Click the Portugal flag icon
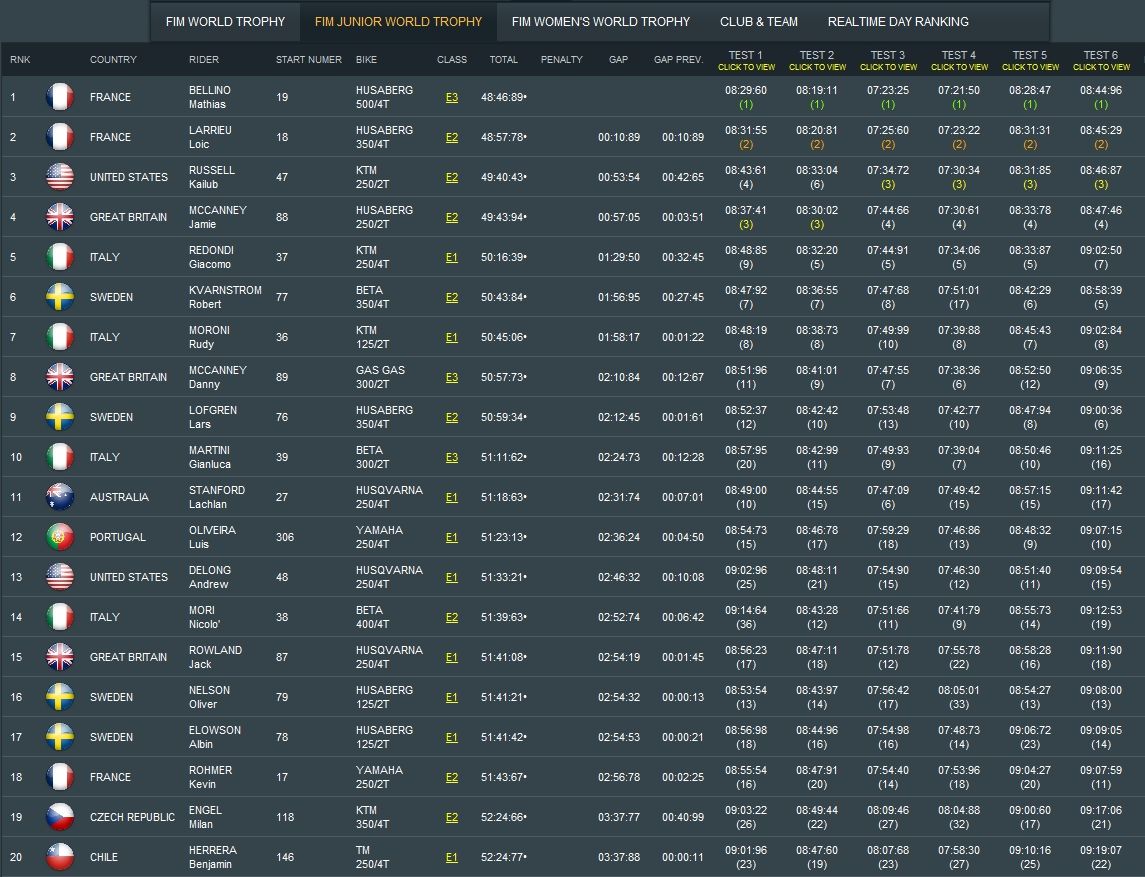The height and width of the screenshot is (877, 1145). [60, 537]
